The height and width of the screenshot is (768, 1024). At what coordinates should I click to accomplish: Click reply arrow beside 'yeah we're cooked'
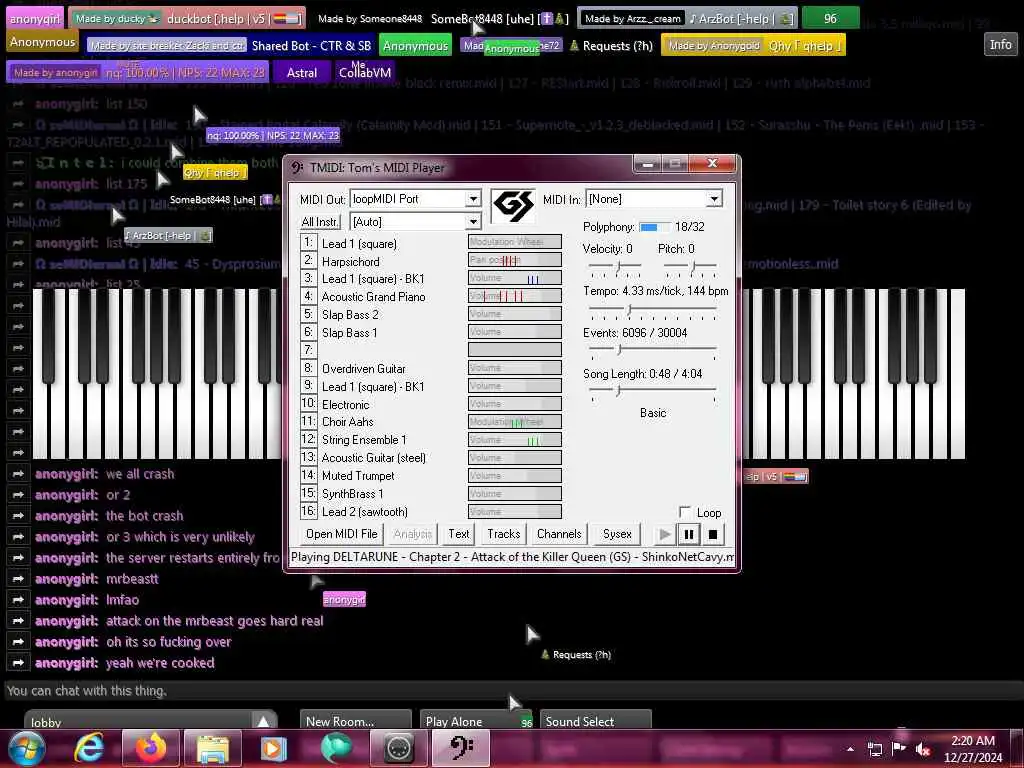pos(18,663)
